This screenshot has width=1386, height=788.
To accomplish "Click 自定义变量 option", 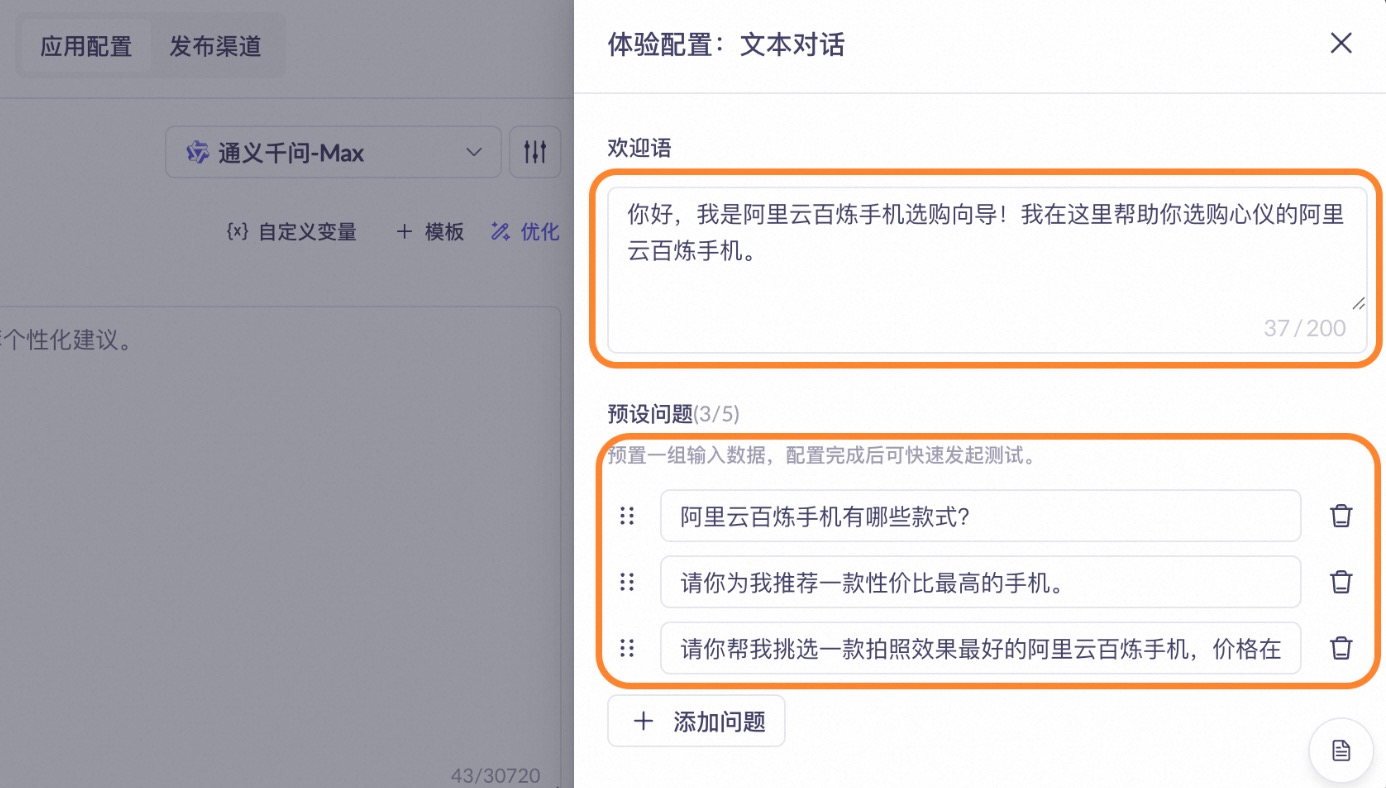I will 292,232.
